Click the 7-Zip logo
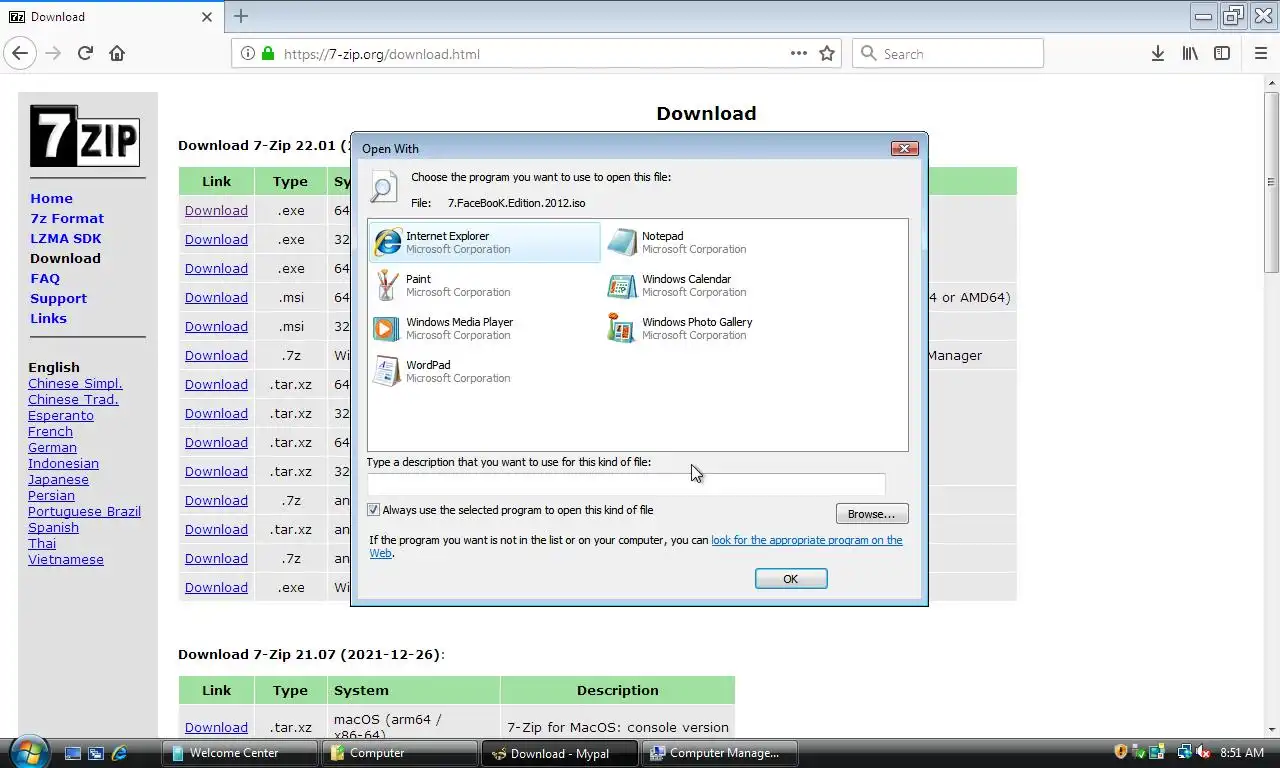The image size is (1280, 768). pyautogui.click(x=84, y=135)
